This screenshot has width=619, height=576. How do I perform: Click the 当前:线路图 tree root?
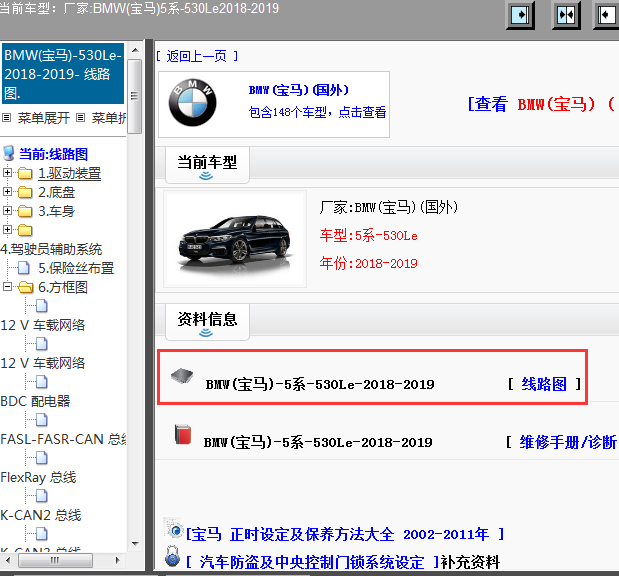pos(53,154)
